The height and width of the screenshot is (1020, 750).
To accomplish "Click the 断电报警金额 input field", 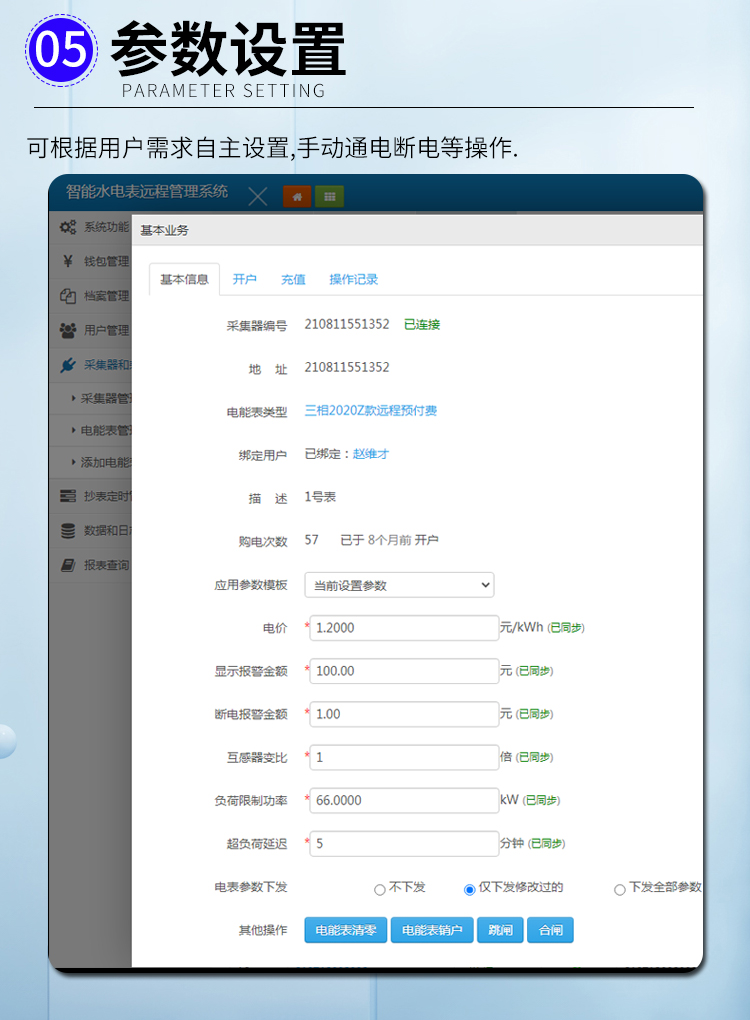I will (404, 714).
